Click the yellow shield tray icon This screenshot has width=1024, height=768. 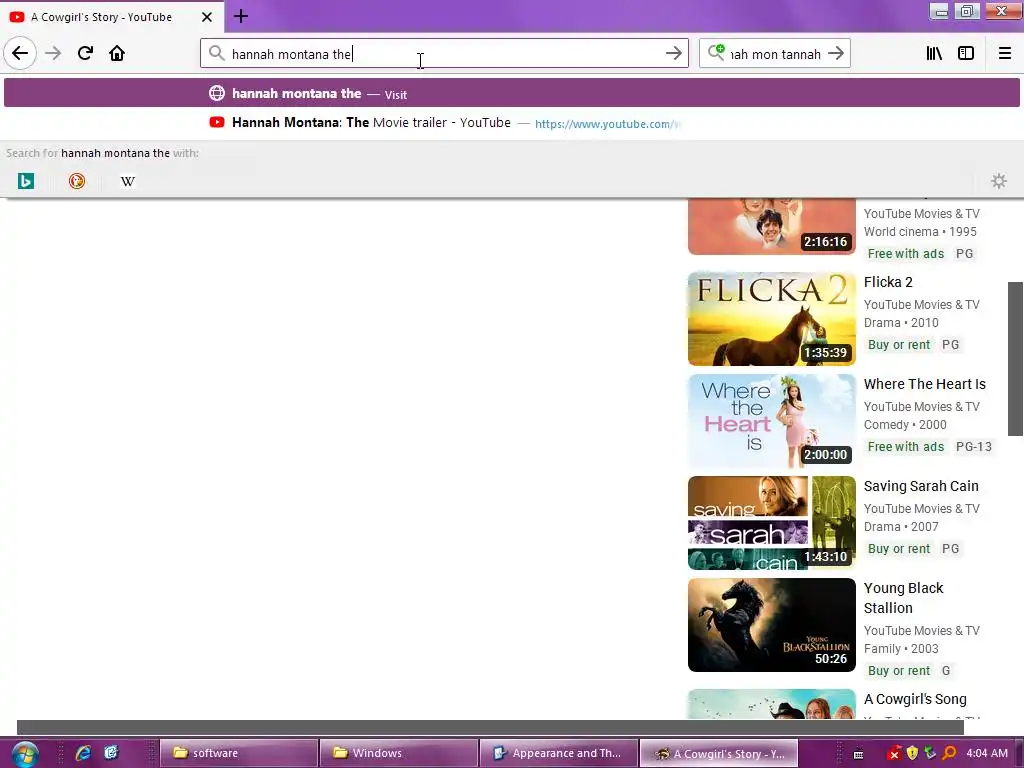[x=912, y=753]
